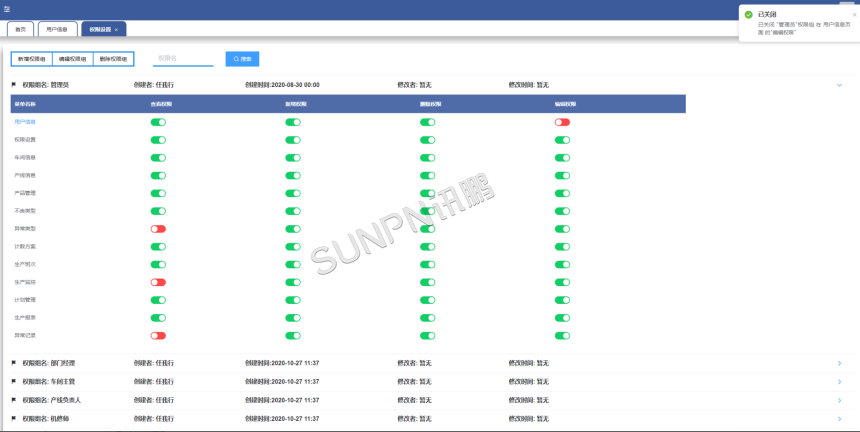Expand the 部门经理 permission group chevron
The height and width of the screenshot is (432, 860).
[x=839, y=363]
